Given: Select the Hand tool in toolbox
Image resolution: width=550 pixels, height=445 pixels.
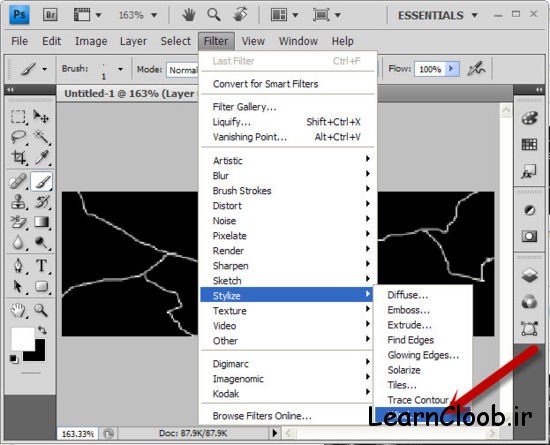Looking at the screenshot, I should [18, 310].
